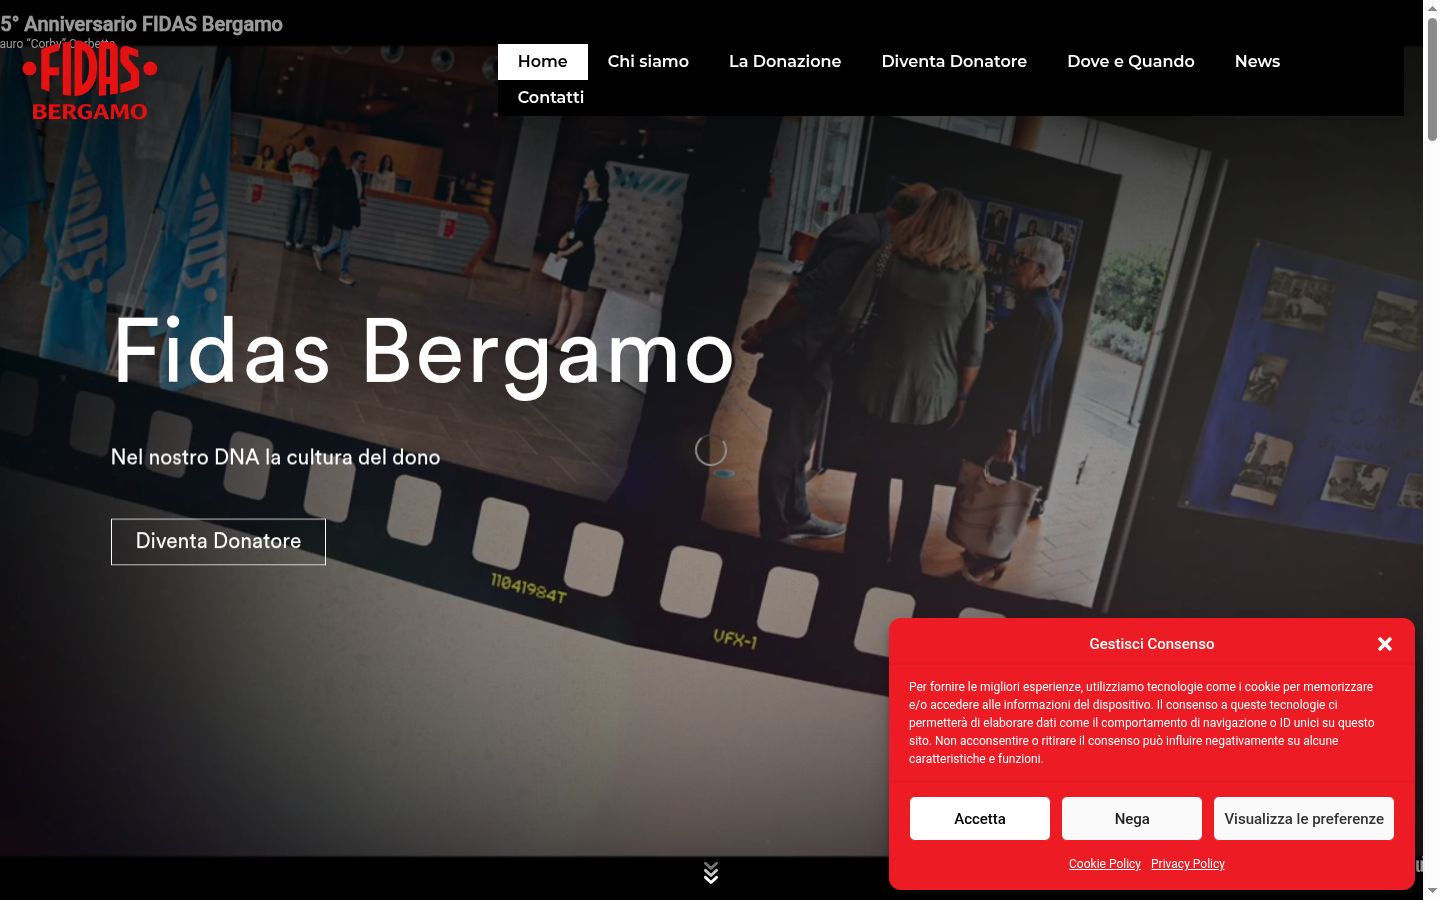Accept cookies with the Accetta button

(980, 818)
